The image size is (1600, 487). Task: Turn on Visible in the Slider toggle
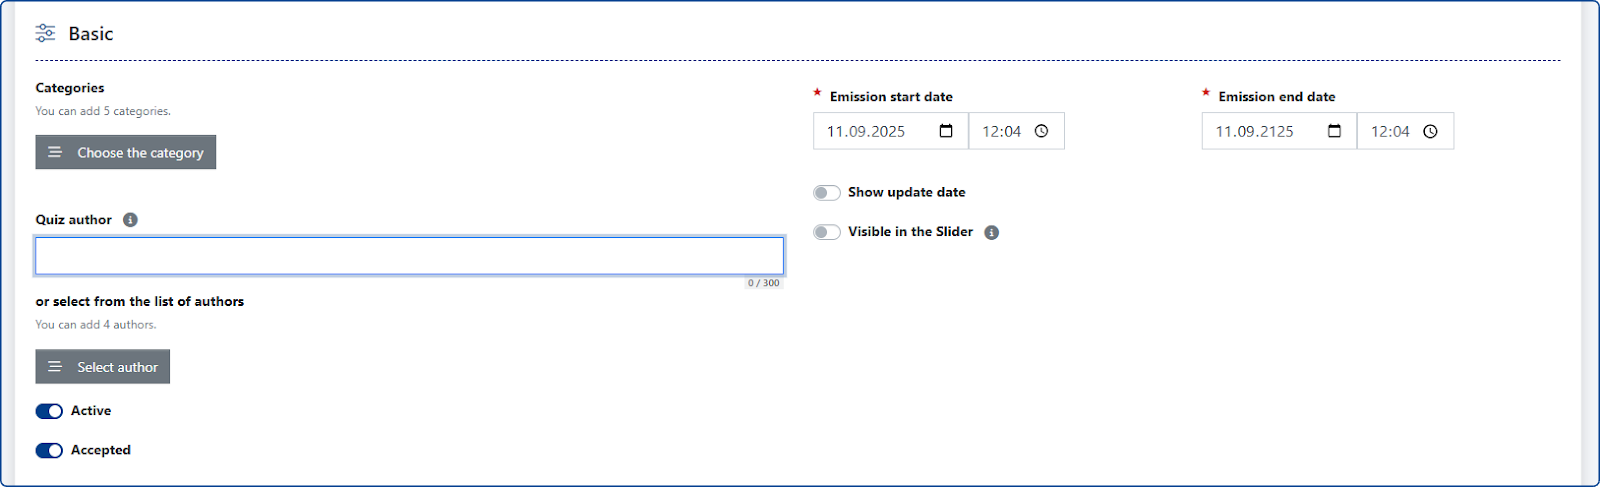826,232
